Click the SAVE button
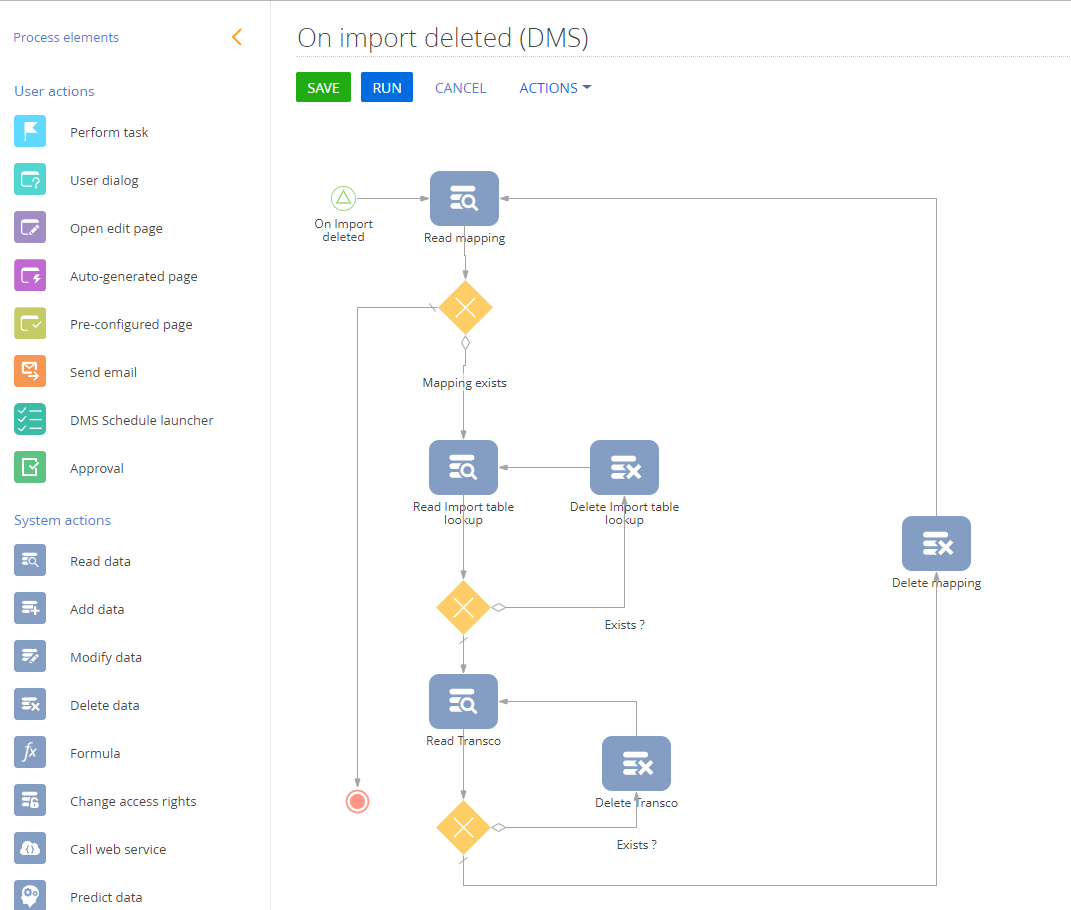 pyautogui.click(x=323, y=88)
